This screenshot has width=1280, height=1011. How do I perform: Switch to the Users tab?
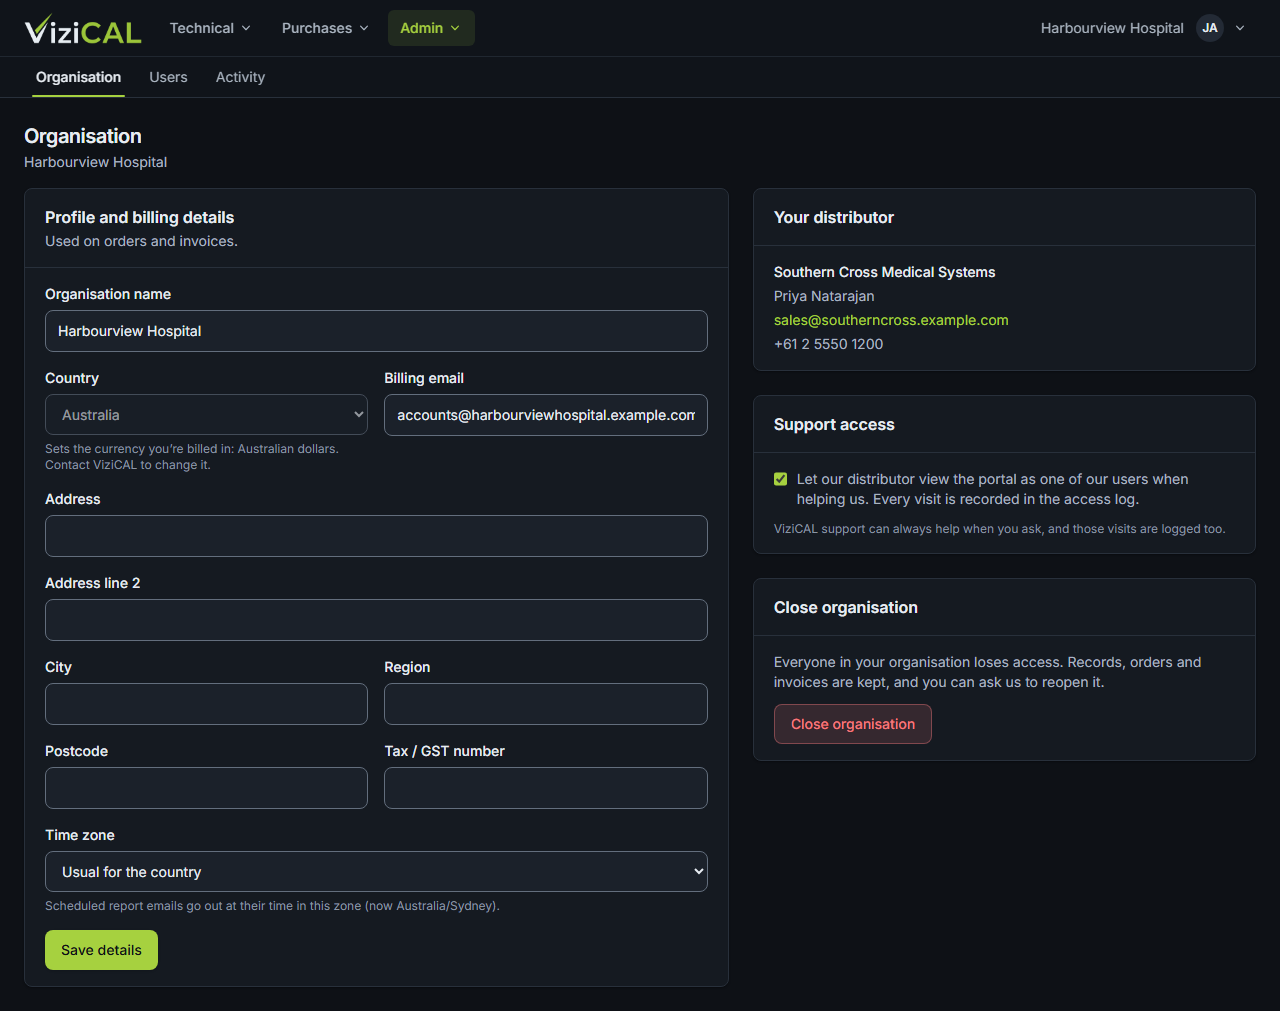pyautogui.click(x=168, y=77)
